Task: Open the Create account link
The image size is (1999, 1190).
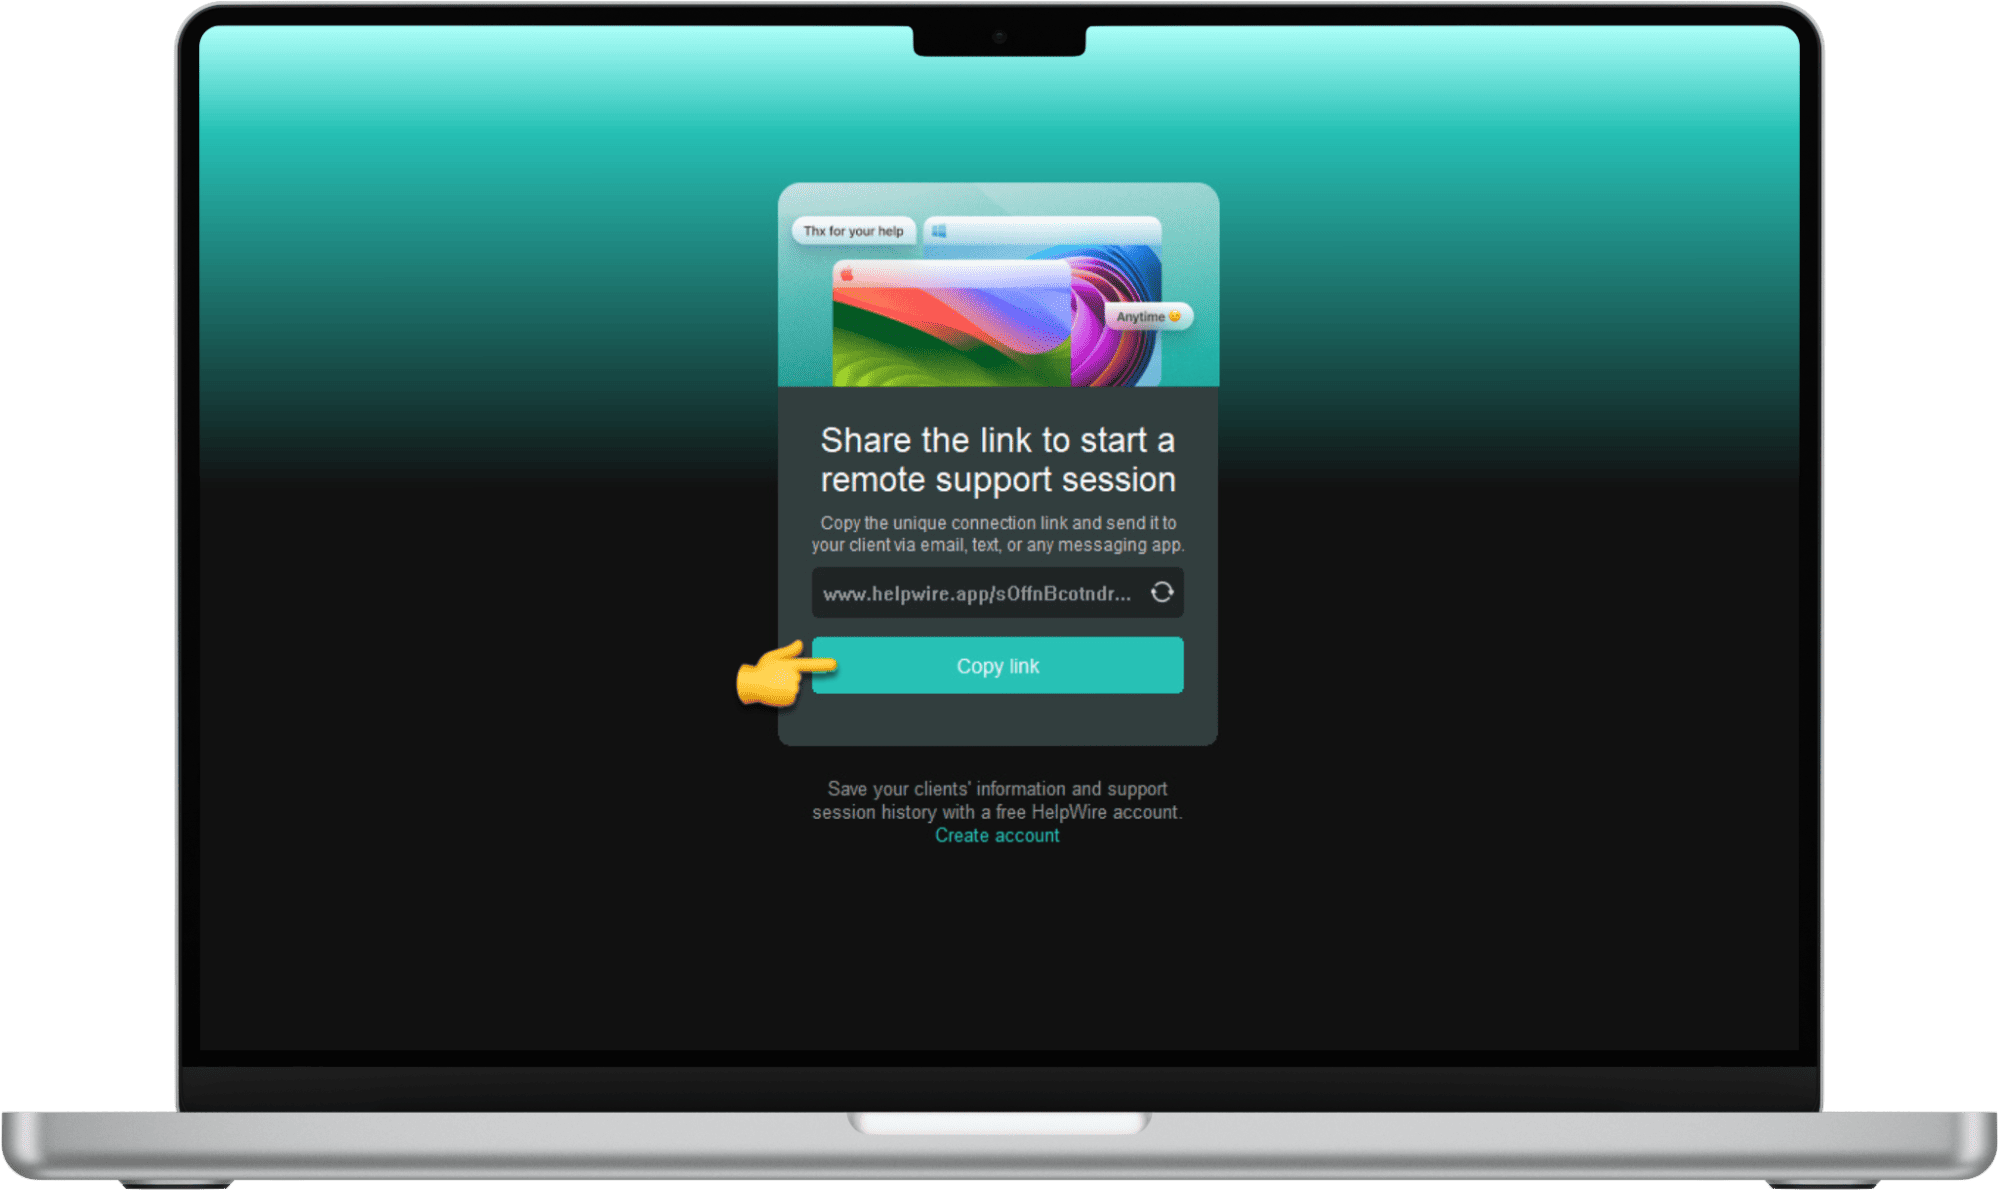Action: click(997, 836)
